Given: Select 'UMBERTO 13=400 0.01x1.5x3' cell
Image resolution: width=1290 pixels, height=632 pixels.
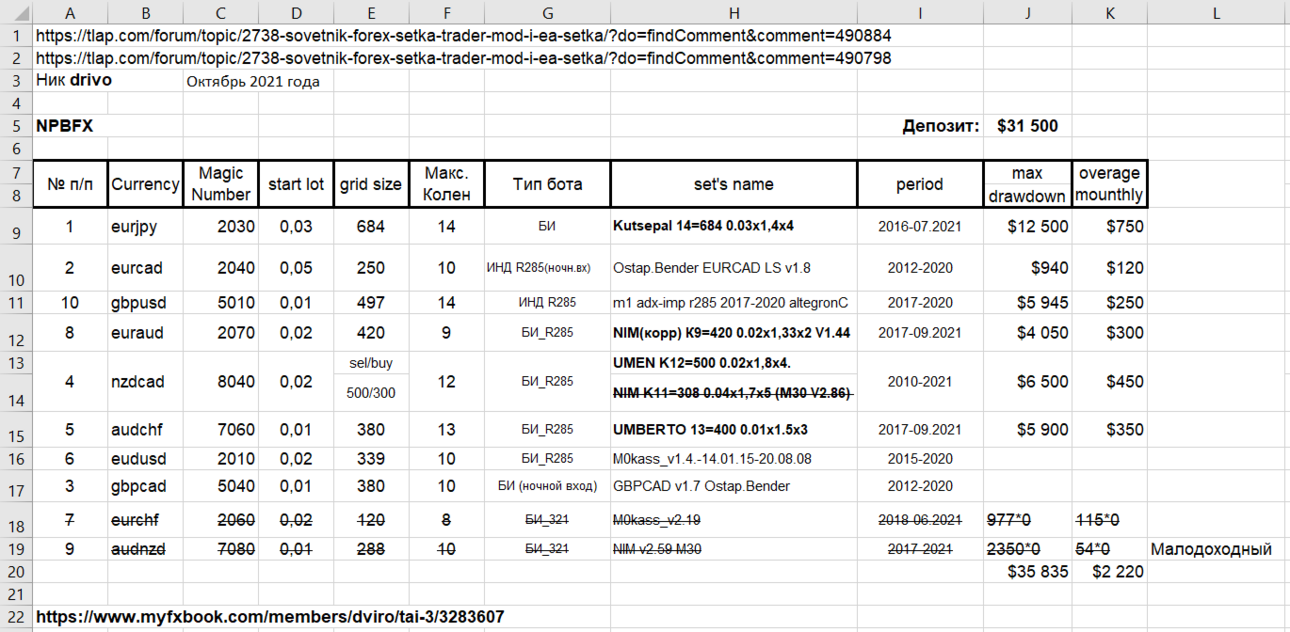Looking at the screenshot, I should click(733, 430).
